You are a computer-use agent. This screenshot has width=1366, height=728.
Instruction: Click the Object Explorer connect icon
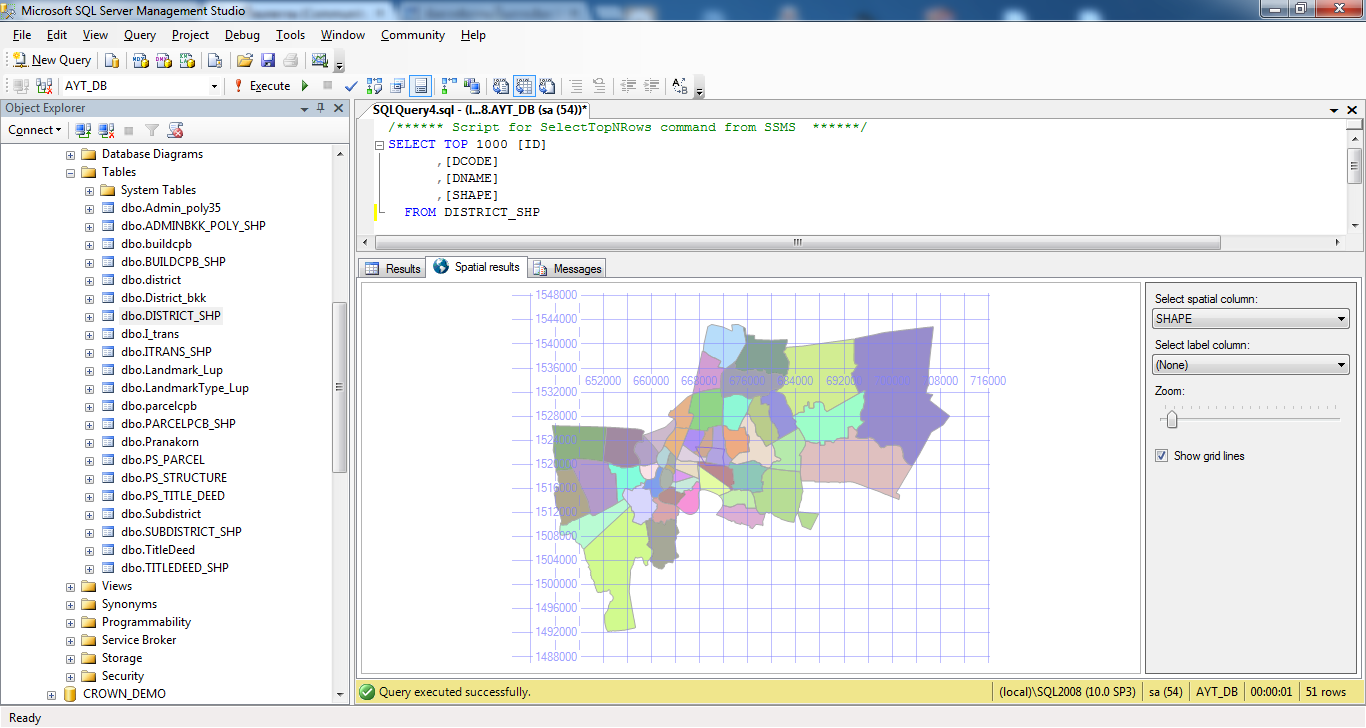tap(83, 130)
